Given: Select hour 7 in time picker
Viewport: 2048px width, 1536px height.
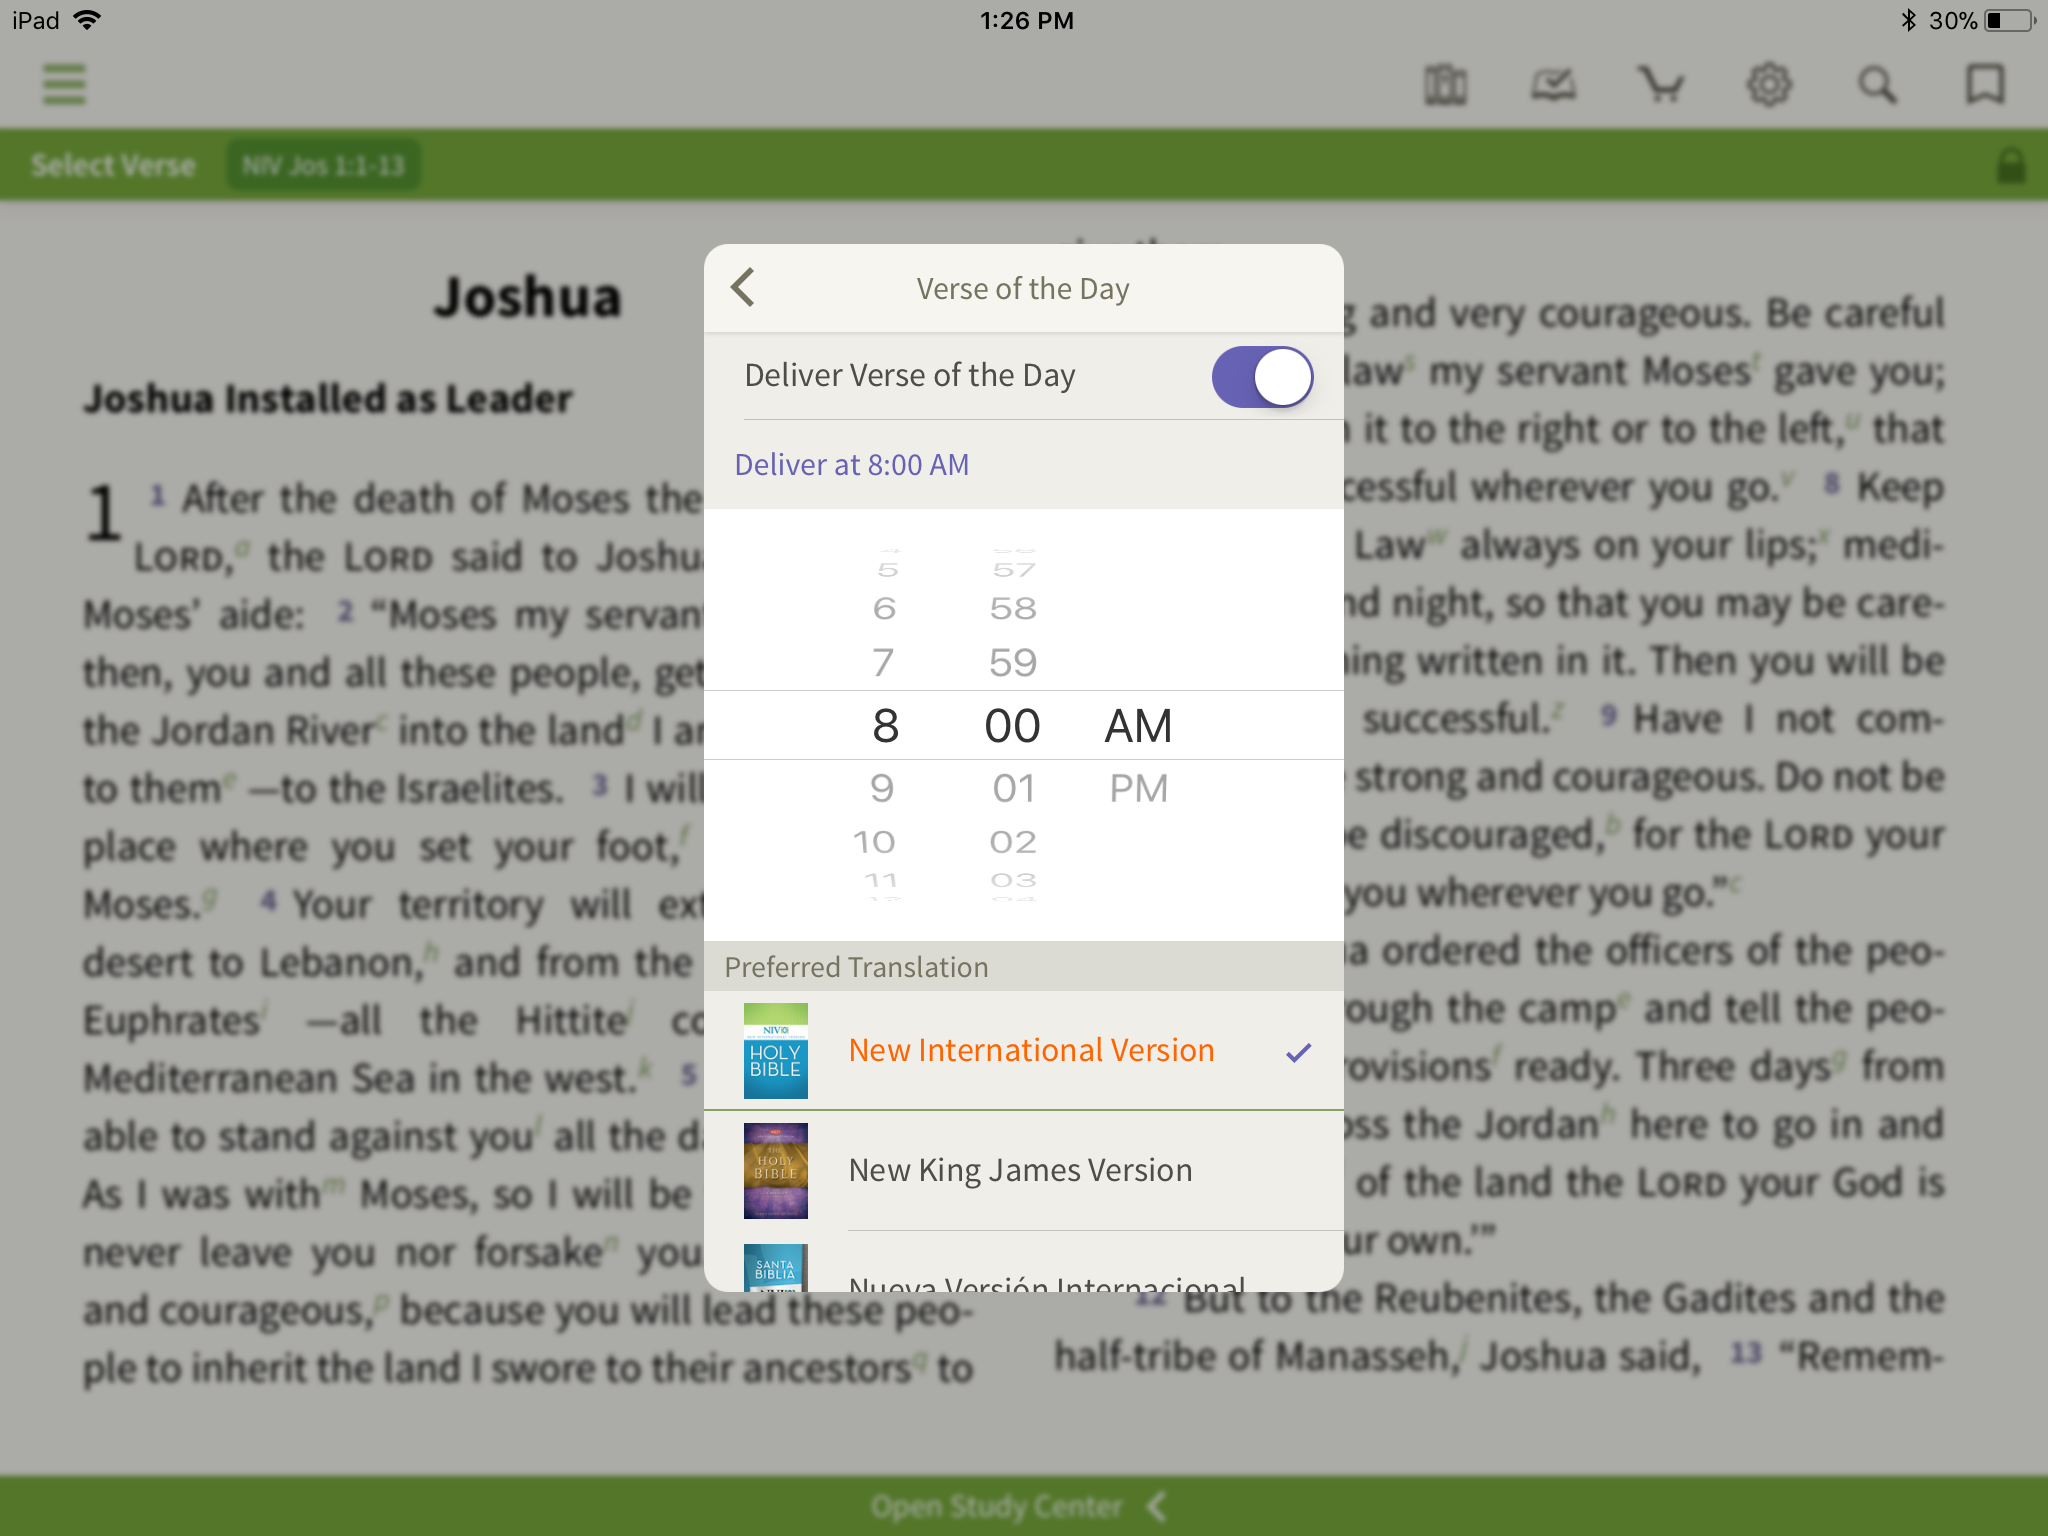Looking at the screenshot, I should click(883, 663).
